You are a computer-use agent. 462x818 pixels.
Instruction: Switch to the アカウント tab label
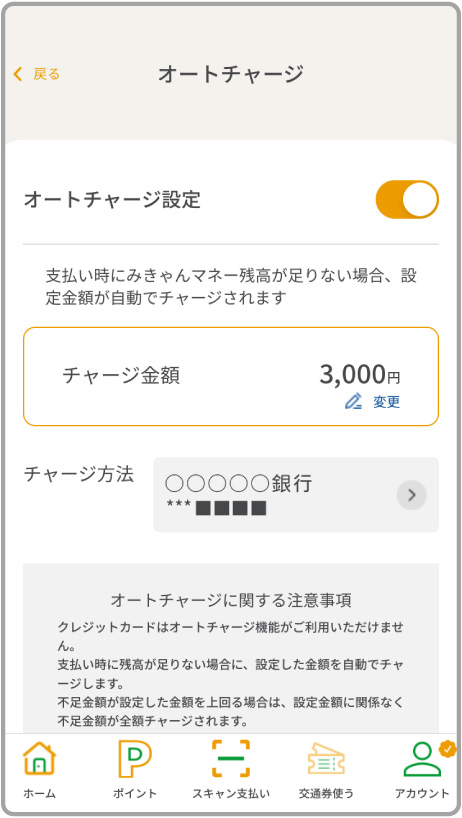422,793
